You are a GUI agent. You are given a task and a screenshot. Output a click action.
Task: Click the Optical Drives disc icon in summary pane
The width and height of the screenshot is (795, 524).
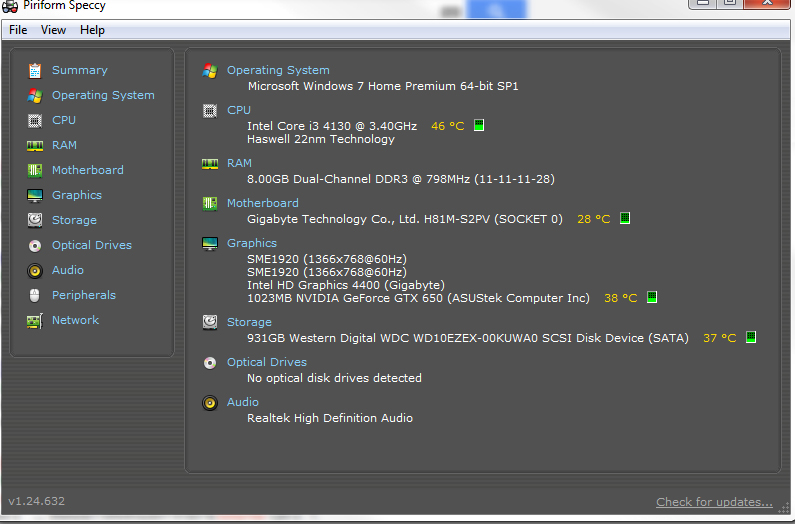coord(210,363)
